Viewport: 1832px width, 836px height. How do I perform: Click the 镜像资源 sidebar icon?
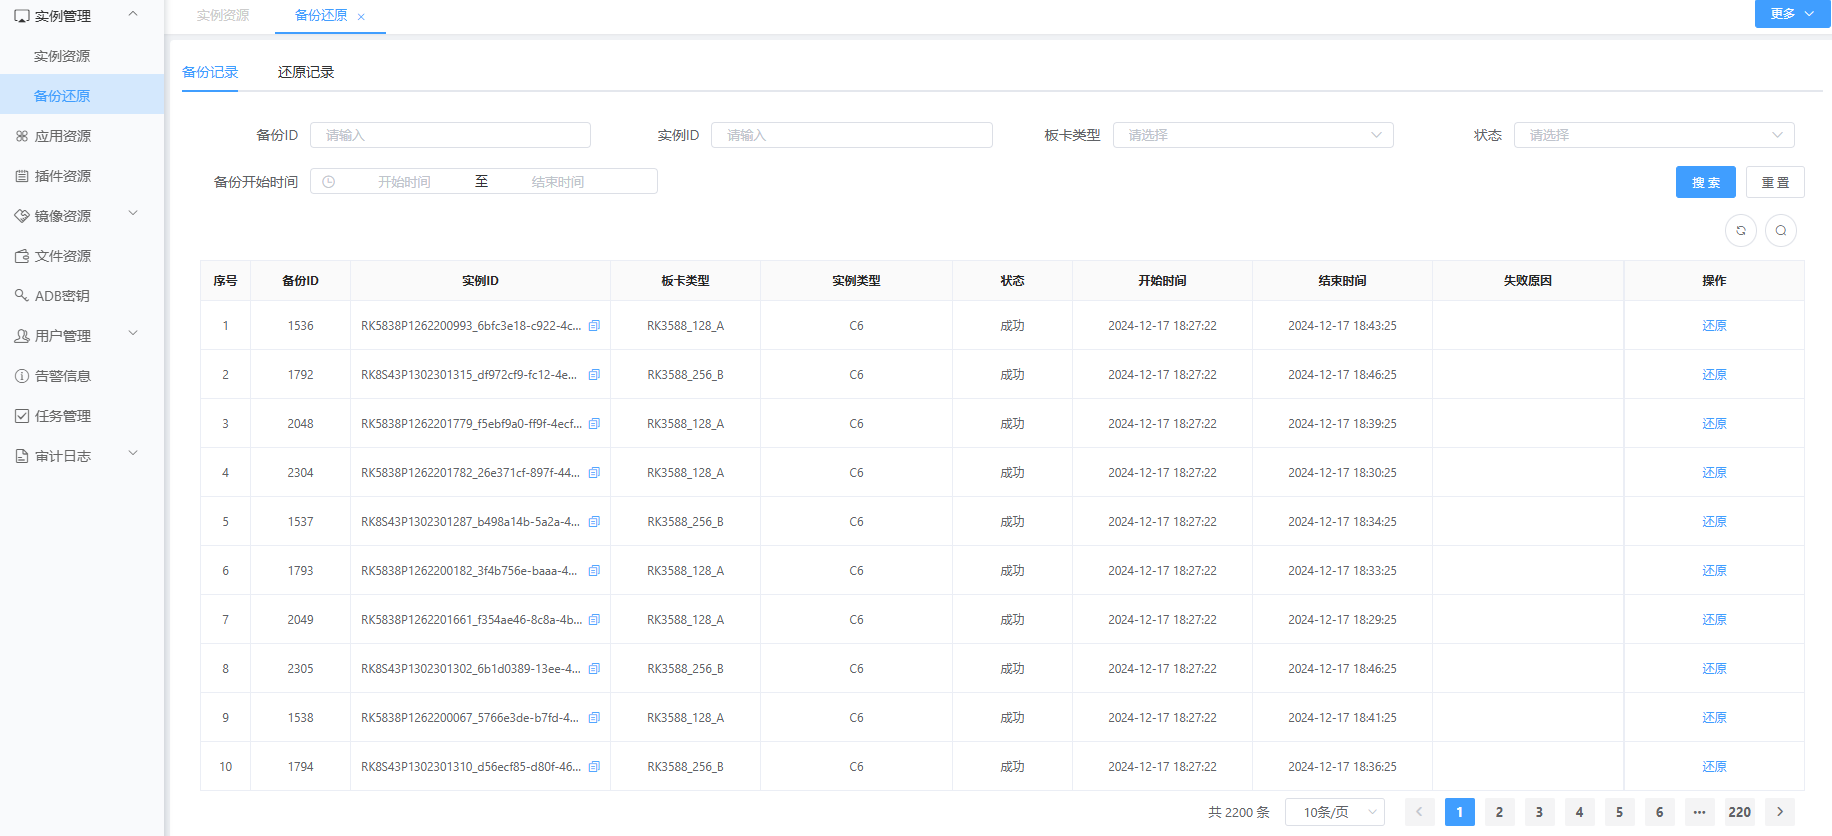22,216
